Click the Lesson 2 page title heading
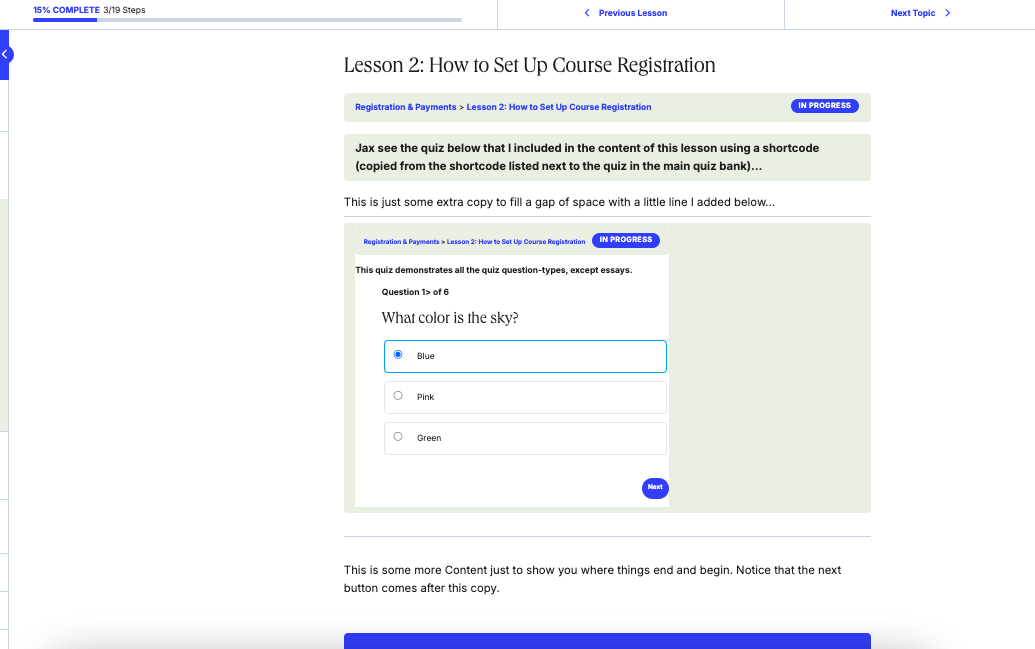1035x649 pixels. pyautogui.click(x=529, y=66)
